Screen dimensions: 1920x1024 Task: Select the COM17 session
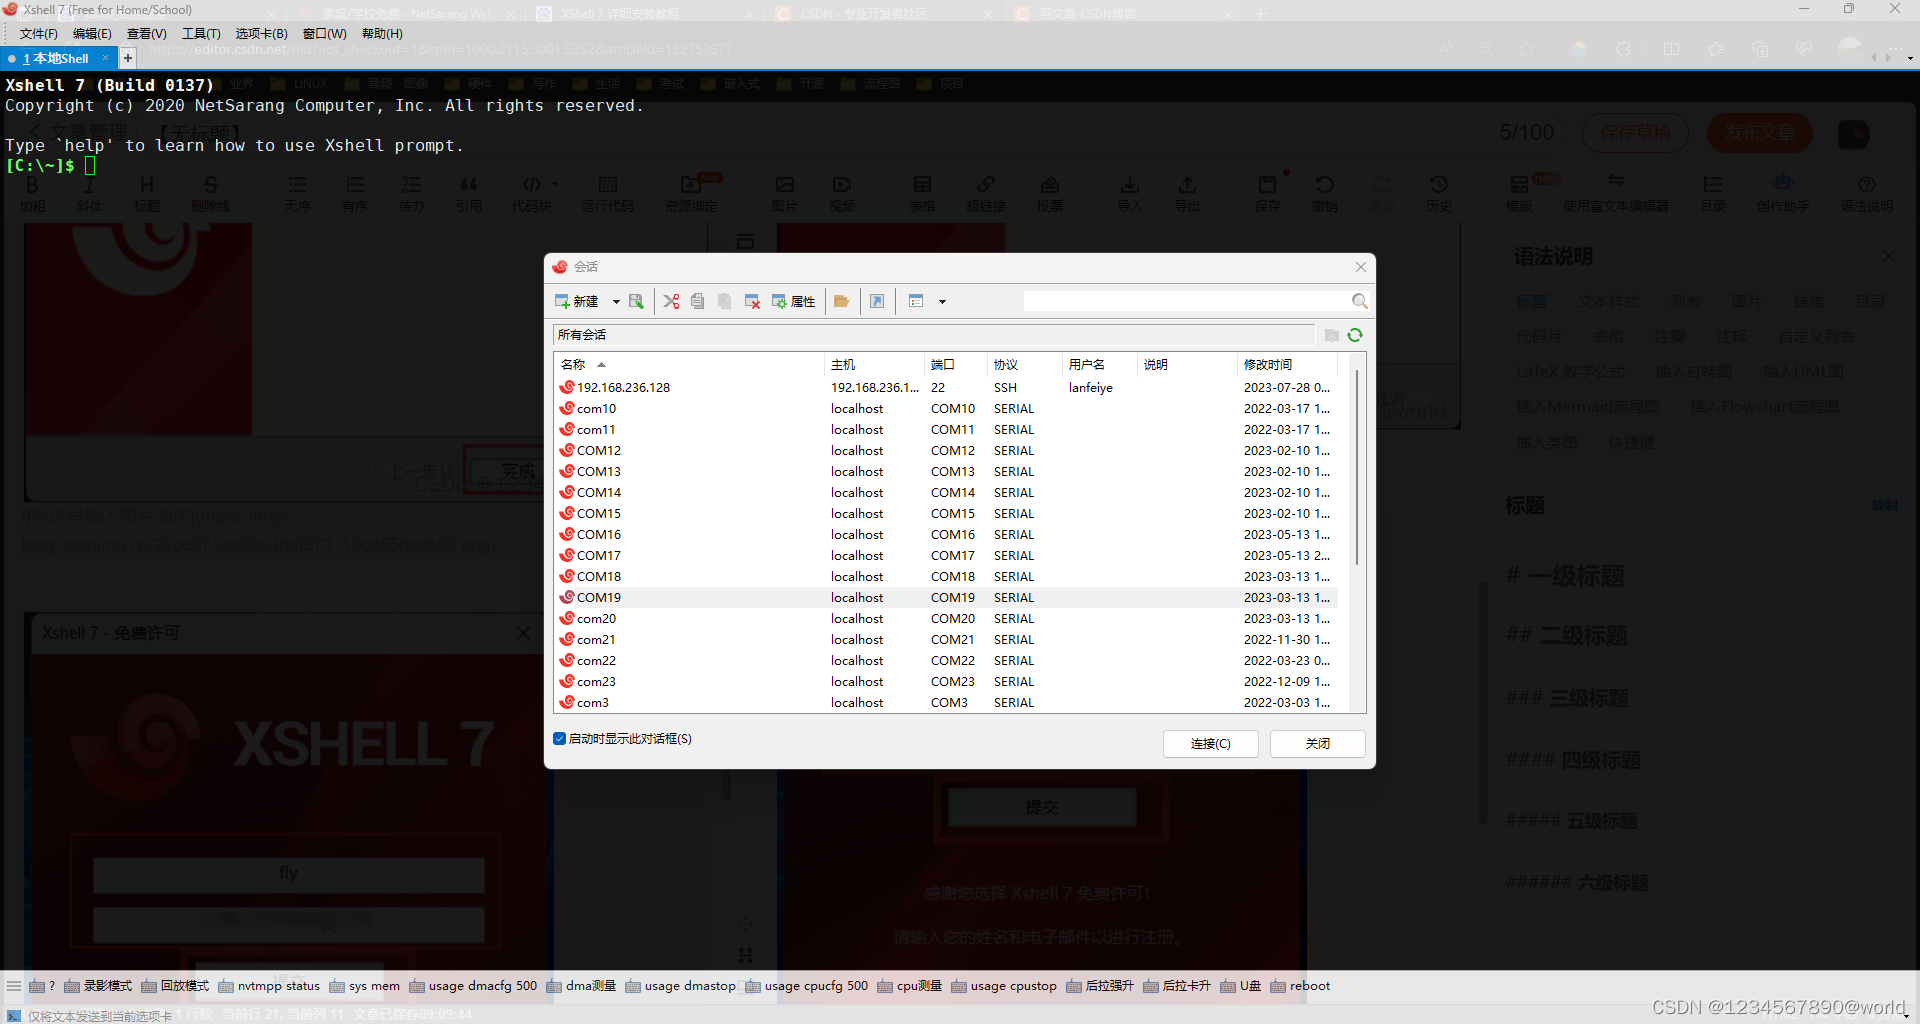(x=946, y=555)
